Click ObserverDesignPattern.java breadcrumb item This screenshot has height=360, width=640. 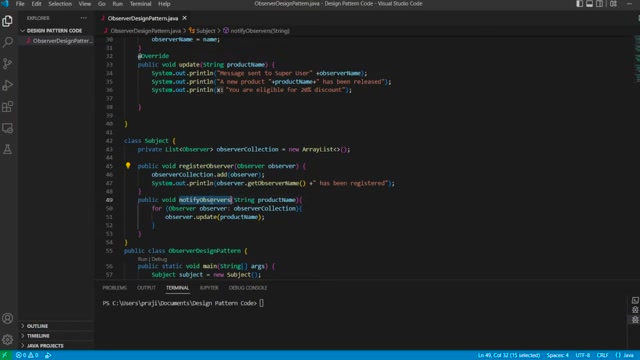(x=146, y=31)
